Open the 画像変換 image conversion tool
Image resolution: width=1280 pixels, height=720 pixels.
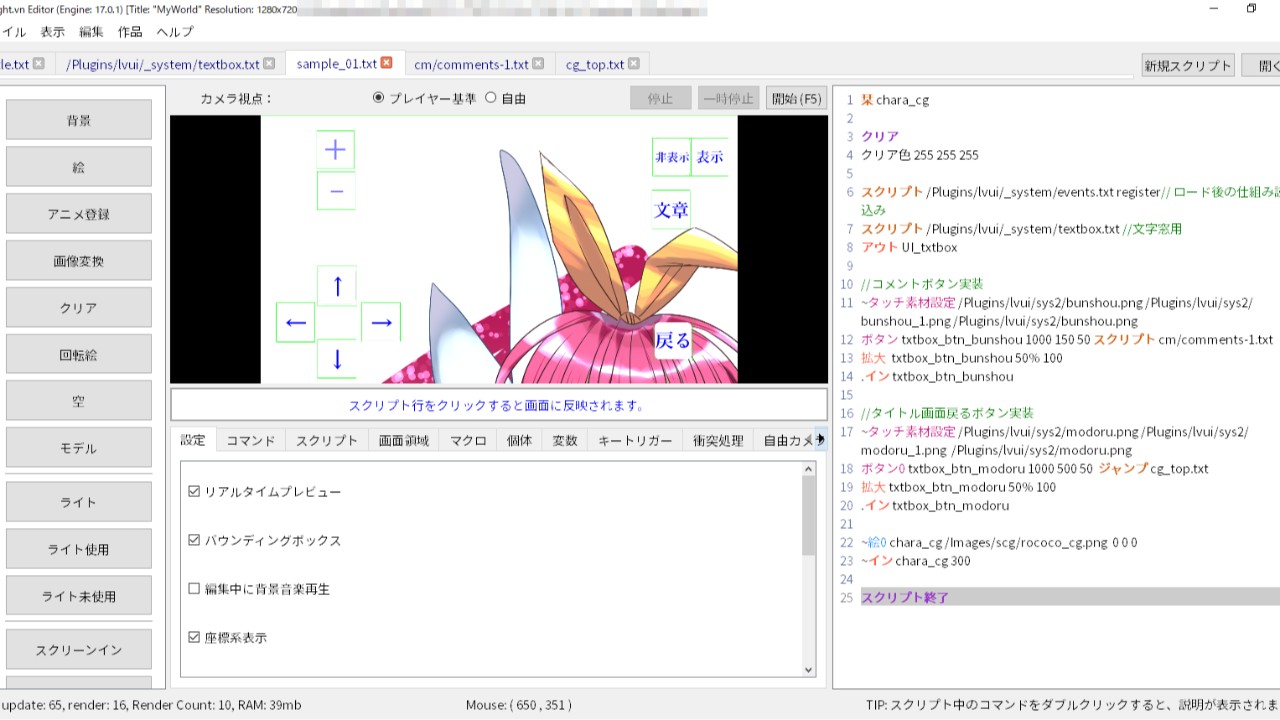[79, 260]
